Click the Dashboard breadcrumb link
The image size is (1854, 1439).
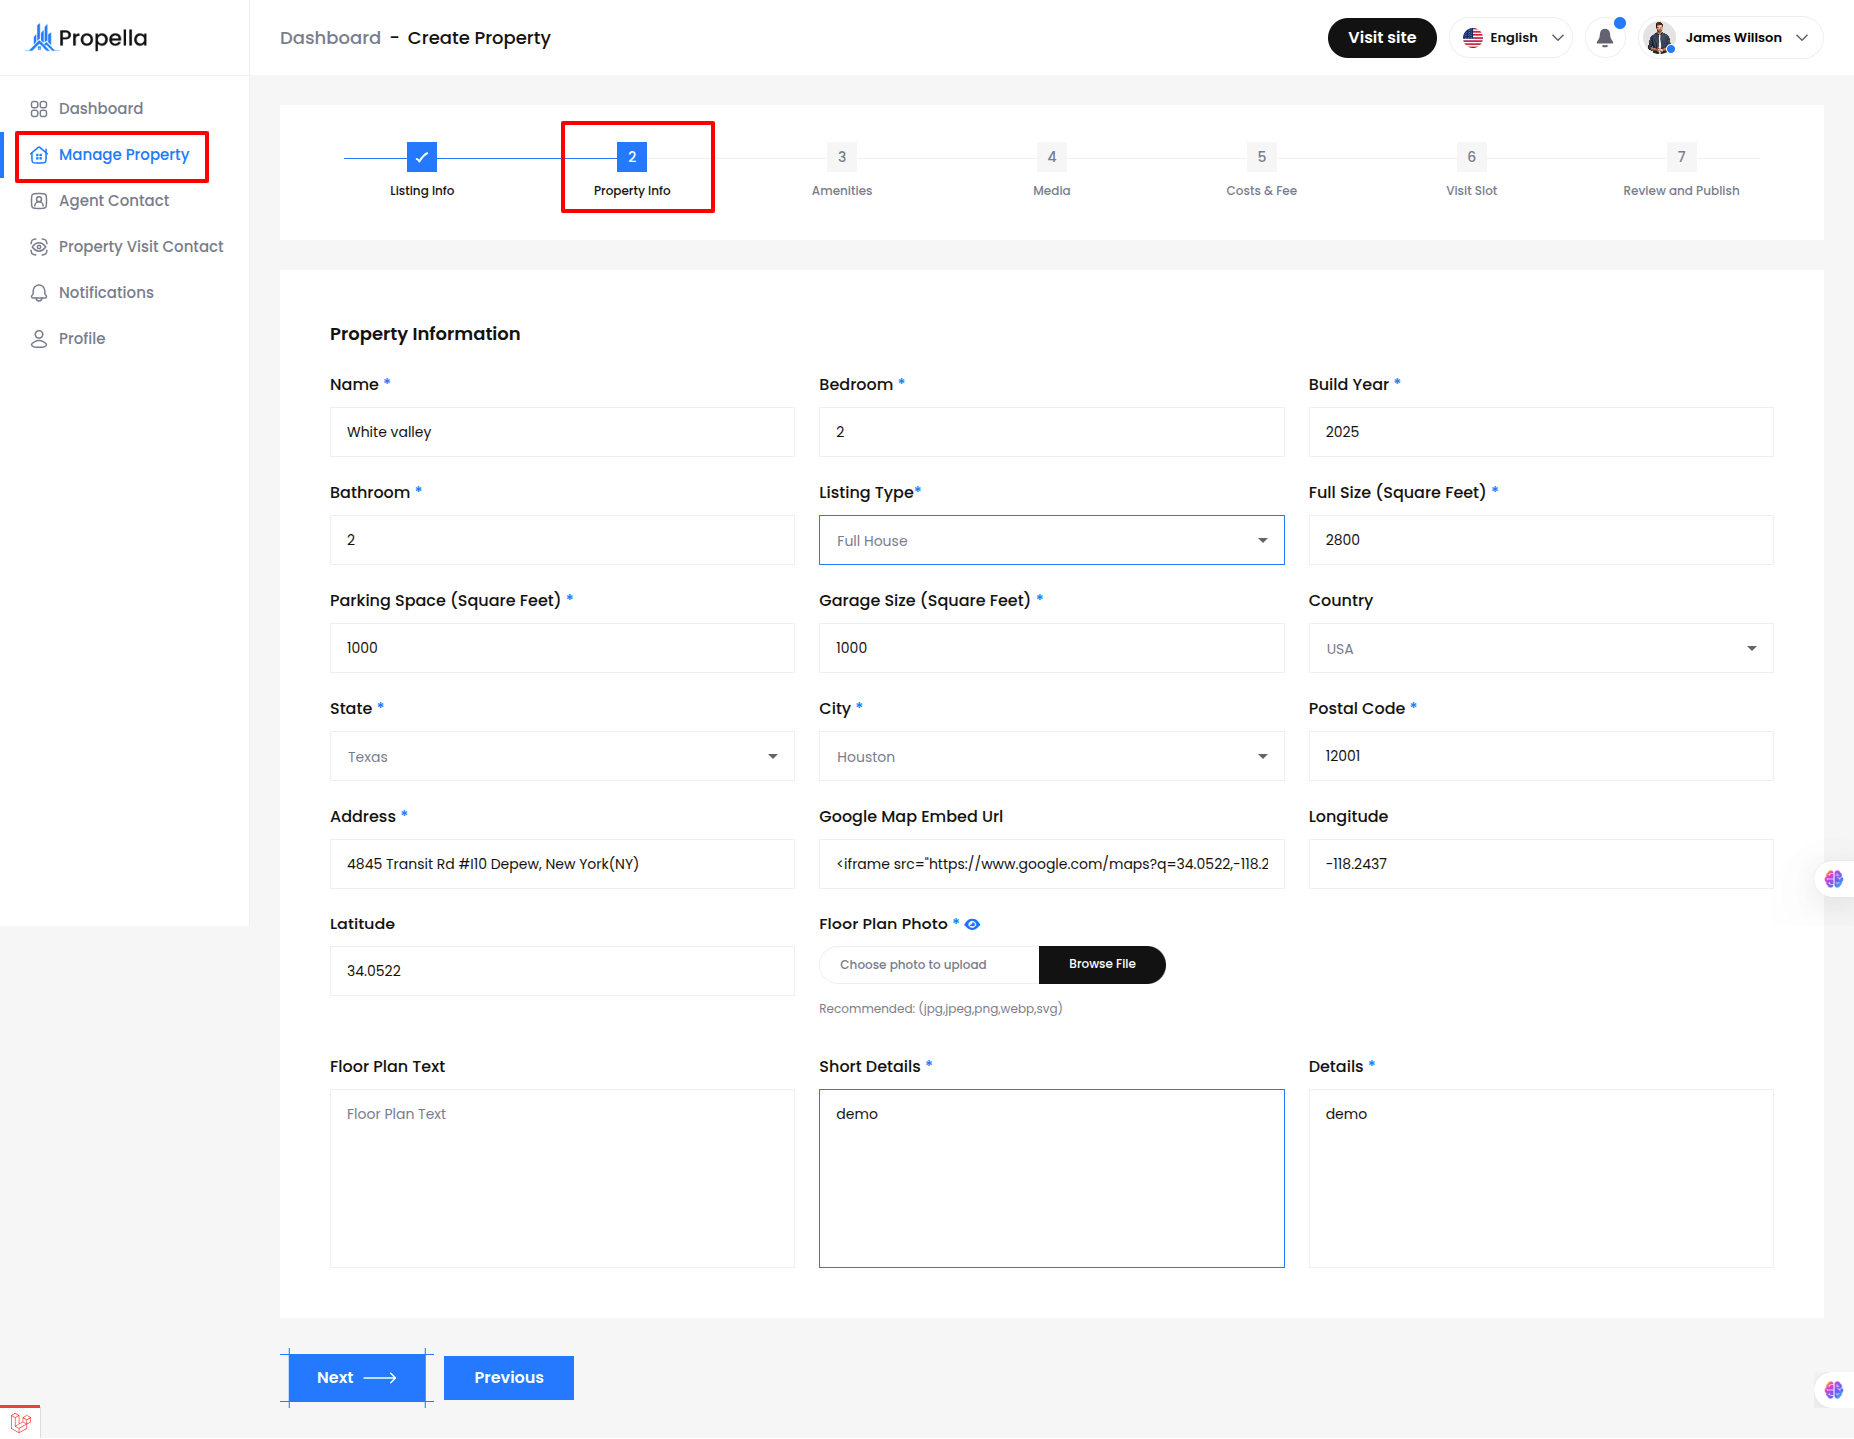[x=330, y=38]
